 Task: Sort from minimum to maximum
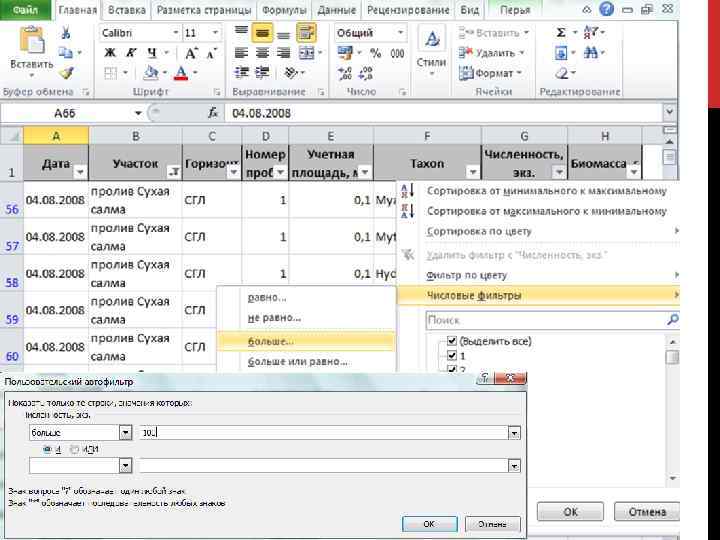tap(546, 191)
